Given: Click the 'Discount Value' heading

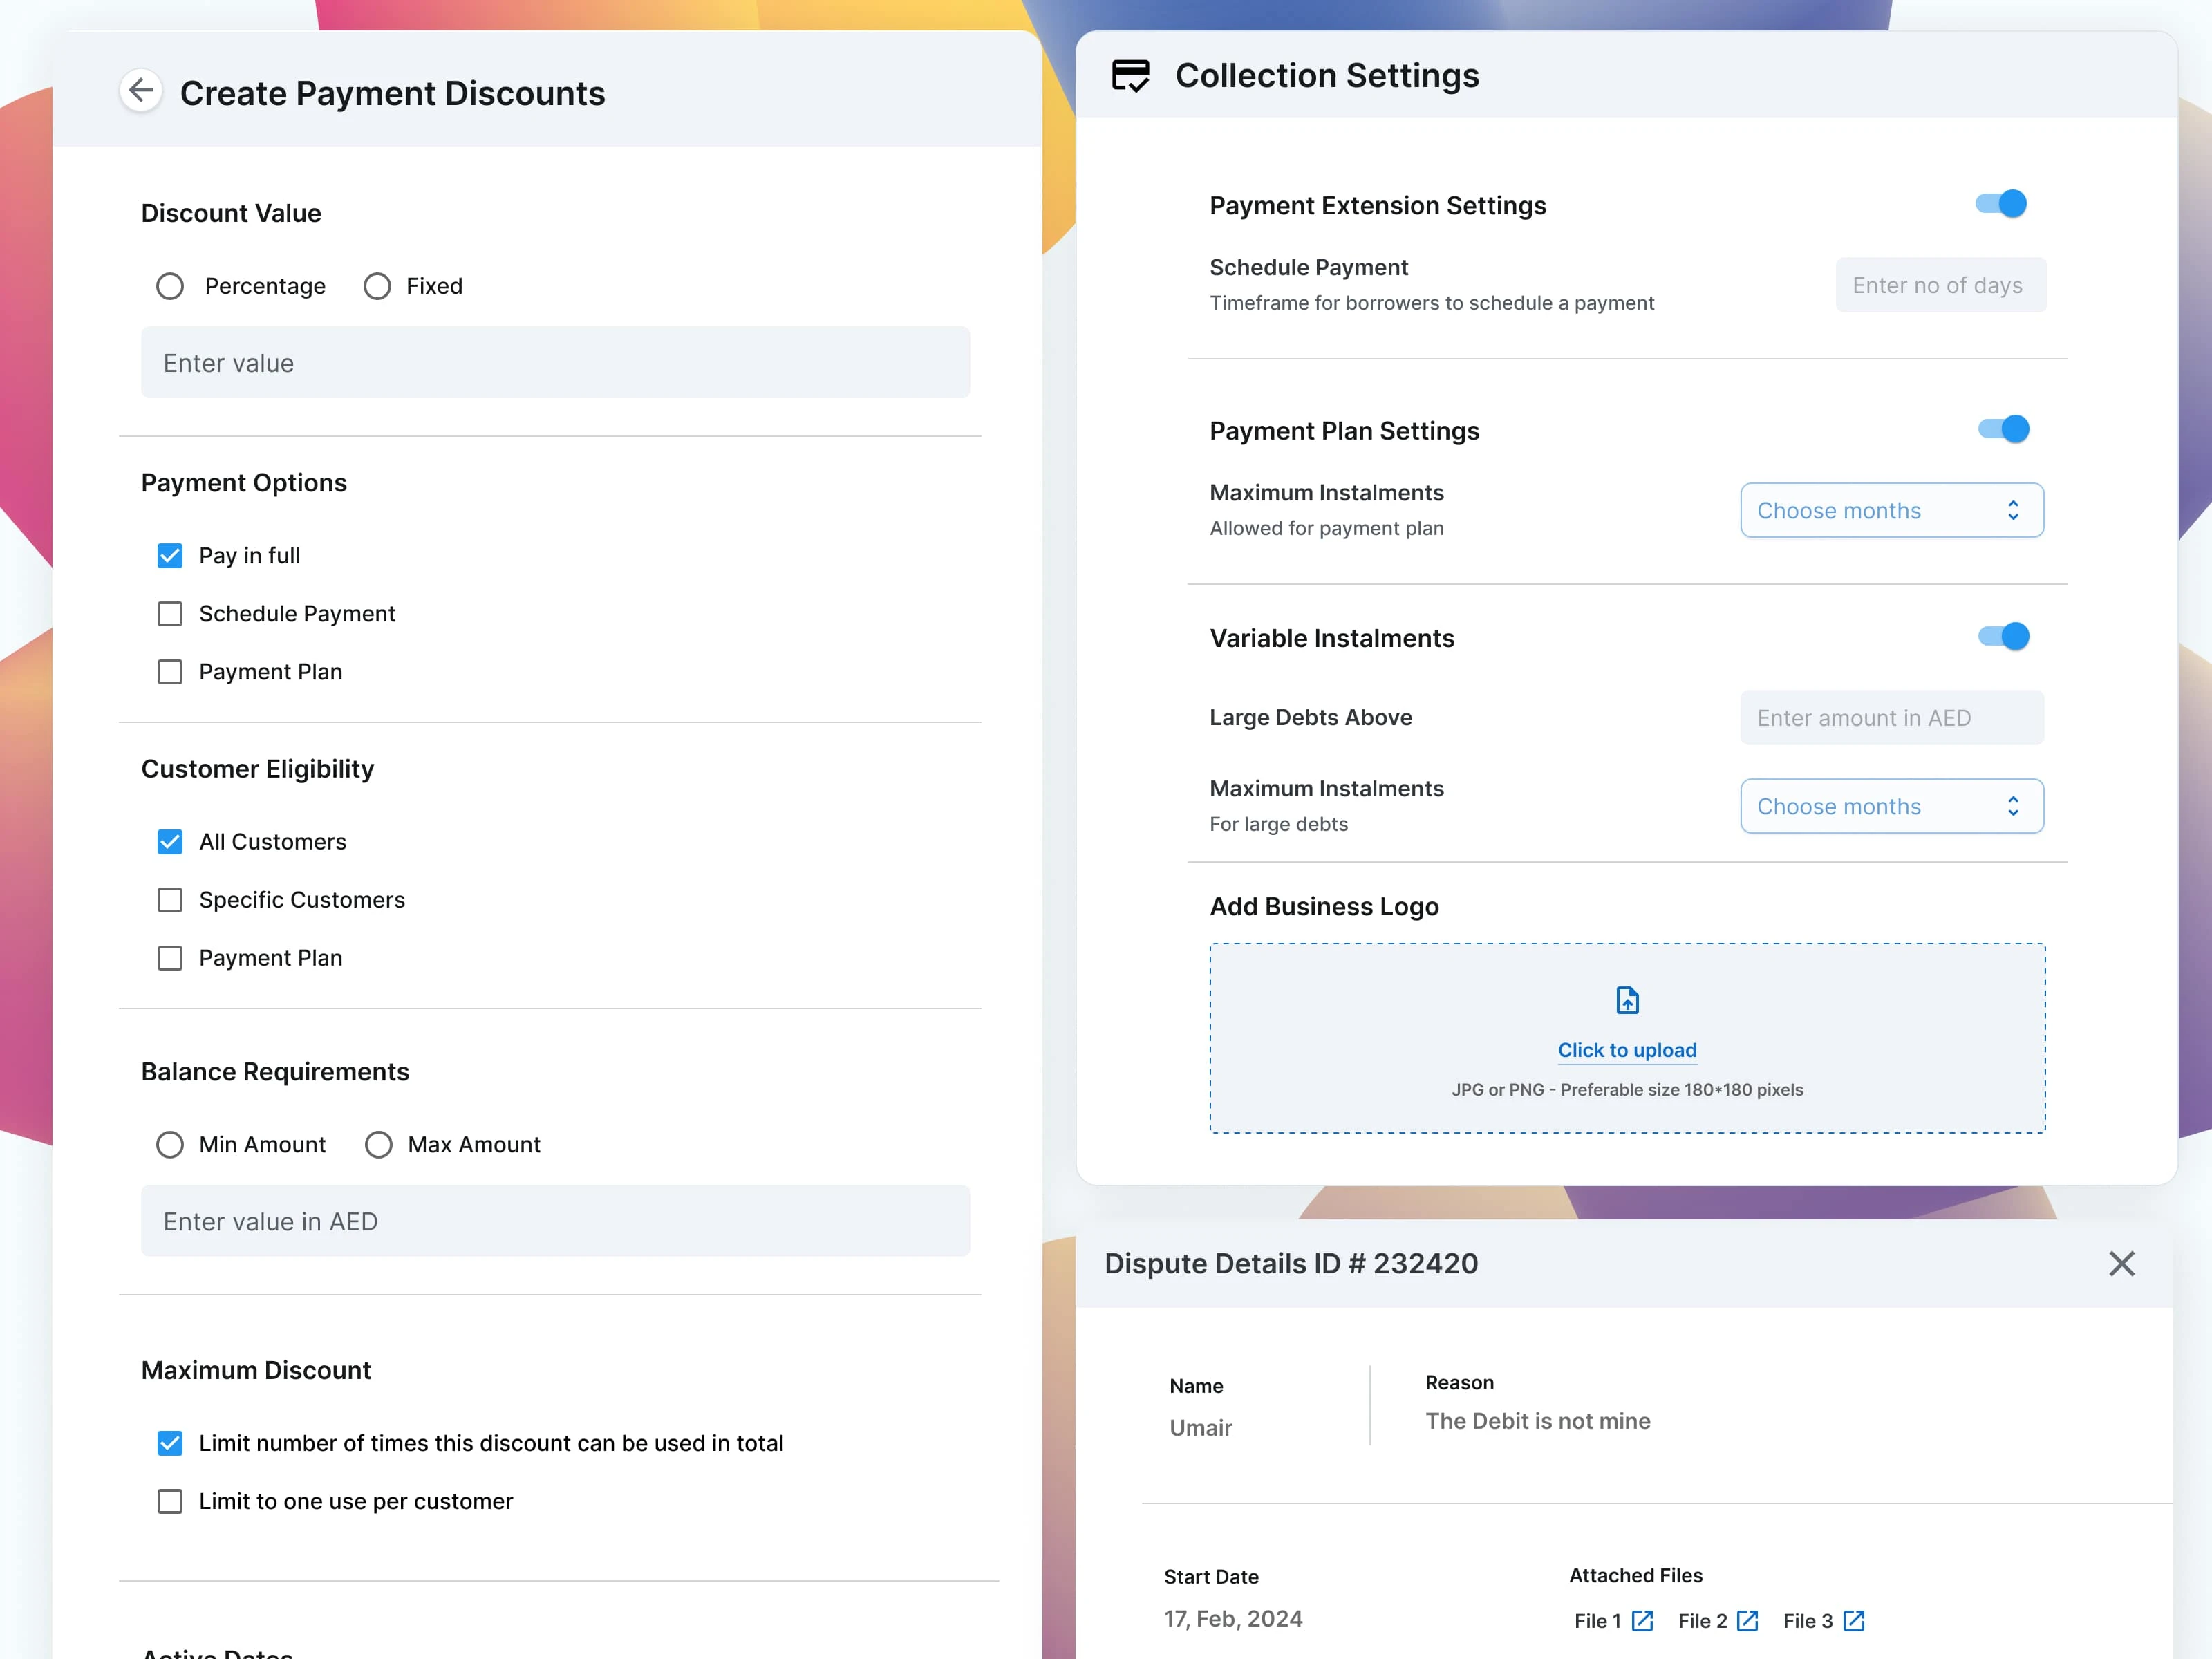Looking at the screenshot, I should click(x=231, y=213).
